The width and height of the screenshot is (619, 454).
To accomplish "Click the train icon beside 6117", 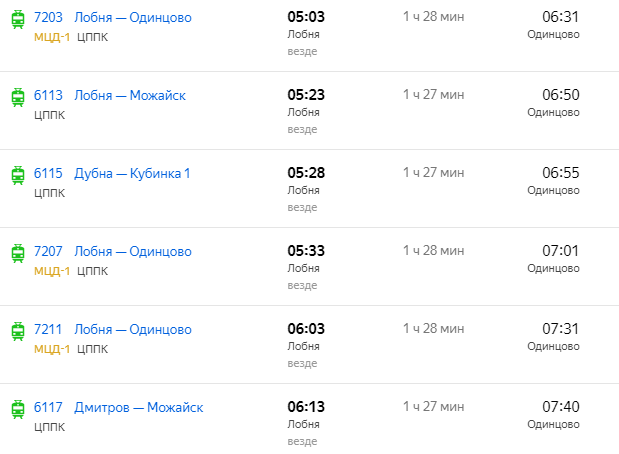I will [18, 409].
